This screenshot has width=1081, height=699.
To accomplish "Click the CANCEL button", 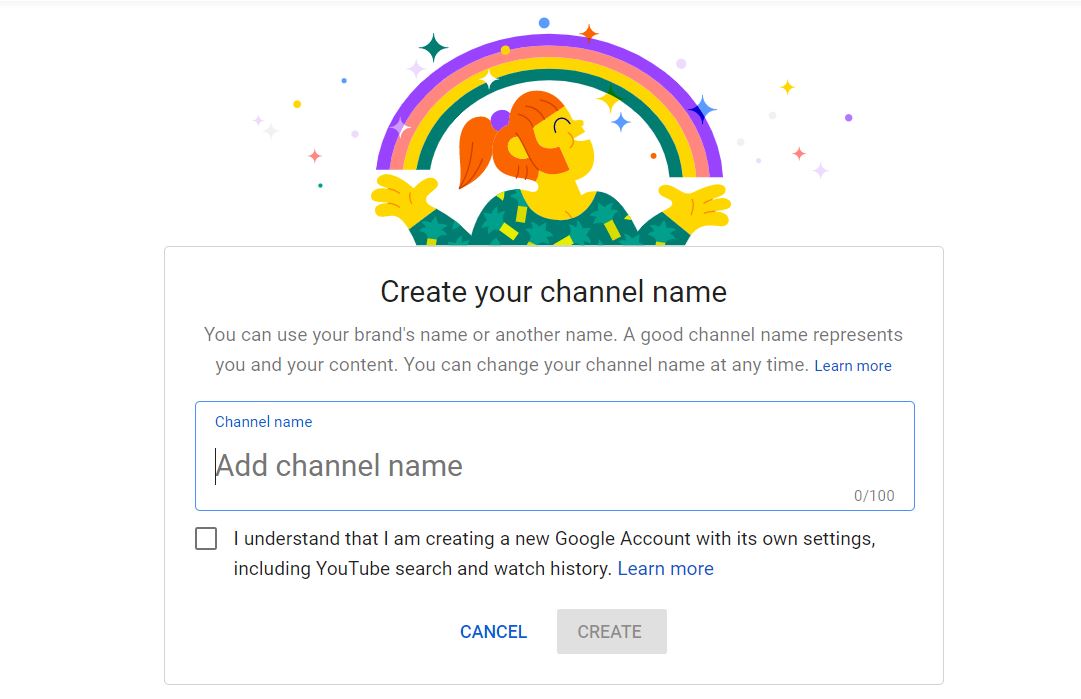I will pyautogui.click(x=494, y=631).
